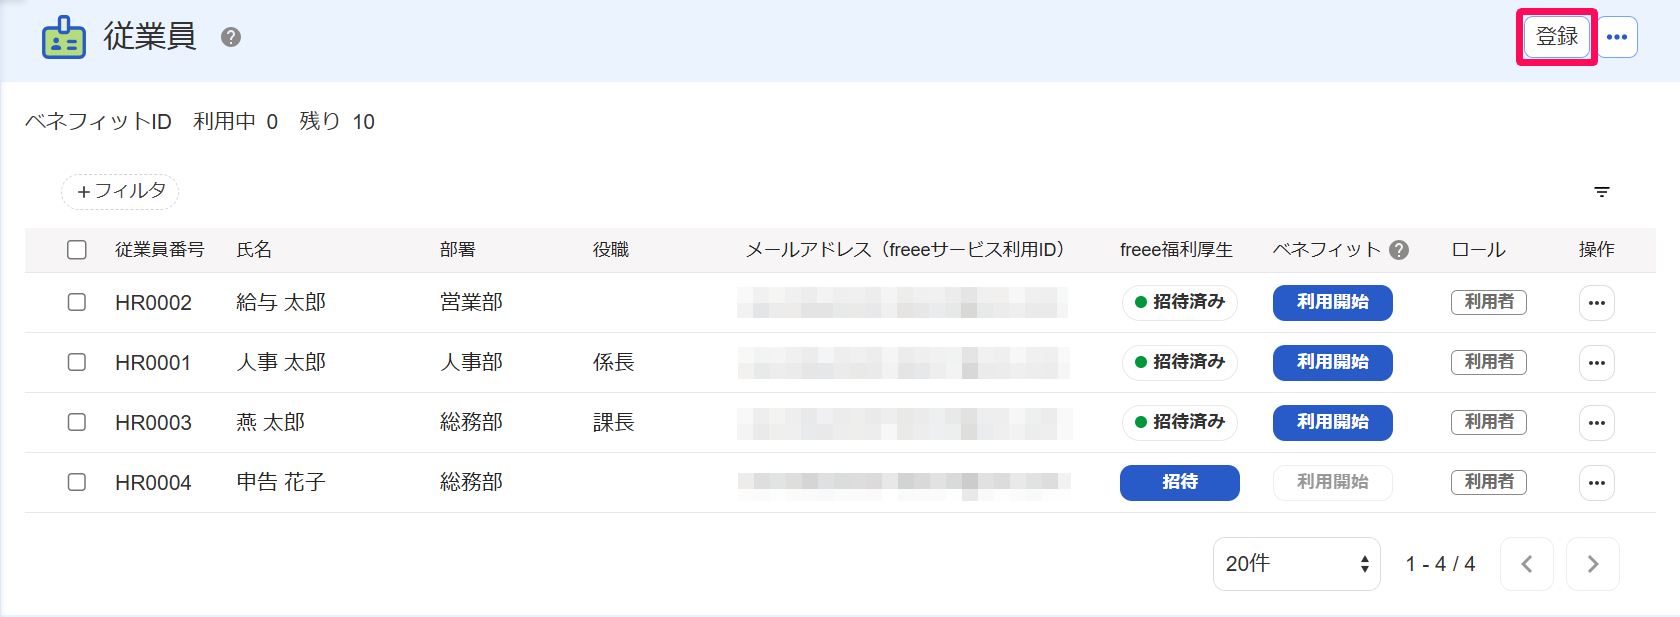Click the name 人事 太郎
This screenshot has width=1680, height=617.
281,362
